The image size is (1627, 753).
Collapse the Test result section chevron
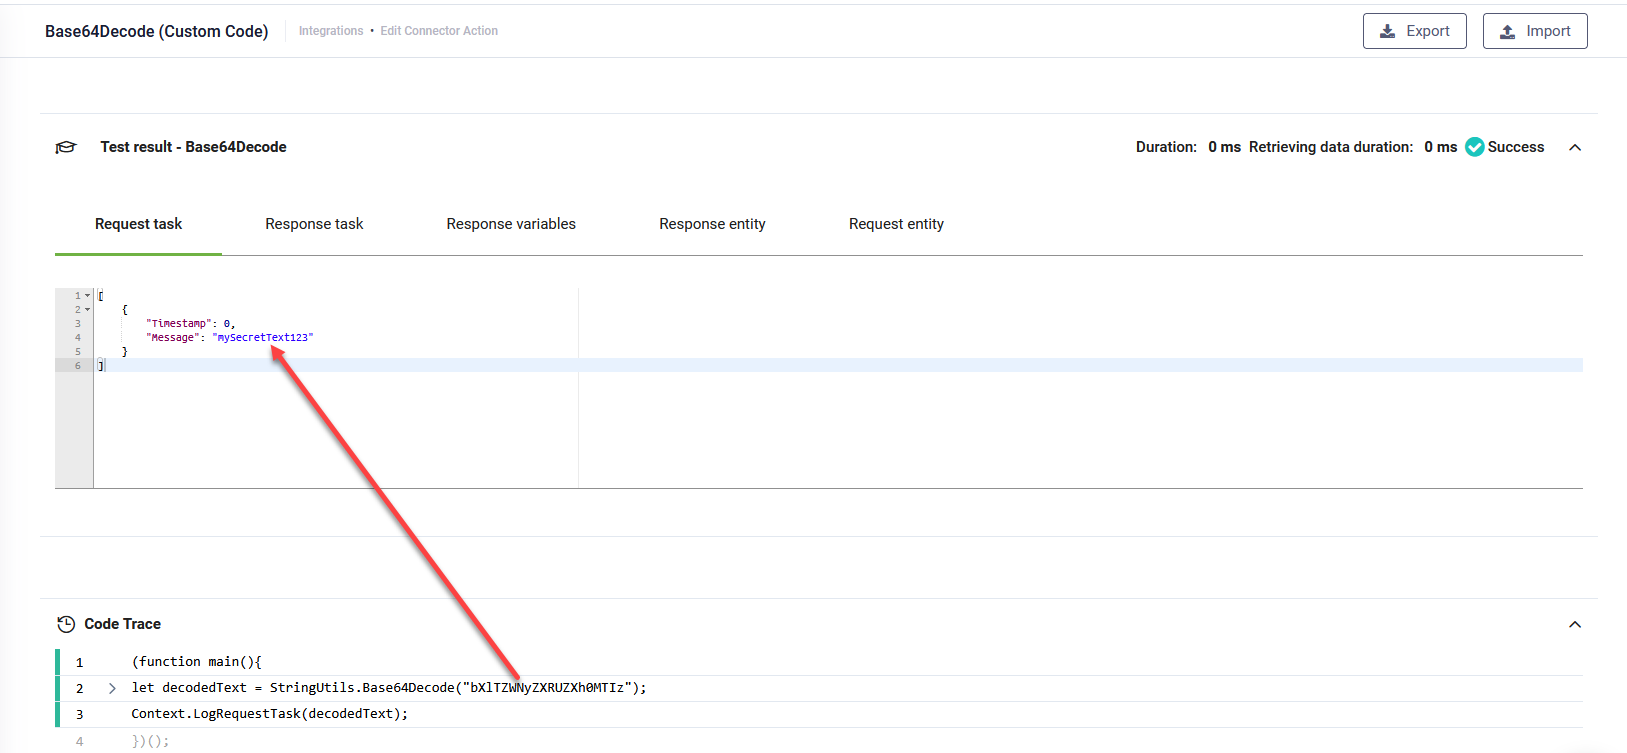click(1575, 147)
